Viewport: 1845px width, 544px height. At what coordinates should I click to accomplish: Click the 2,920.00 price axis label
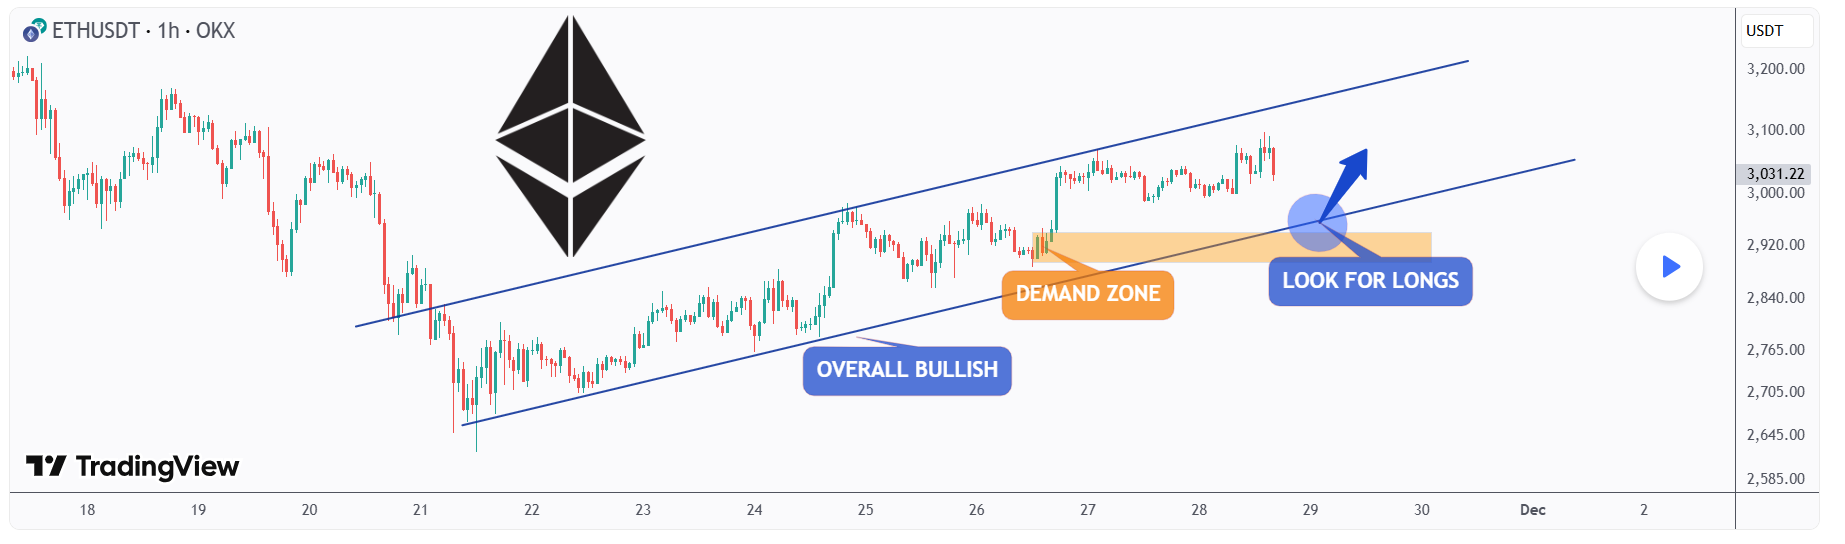point(1775,245)
